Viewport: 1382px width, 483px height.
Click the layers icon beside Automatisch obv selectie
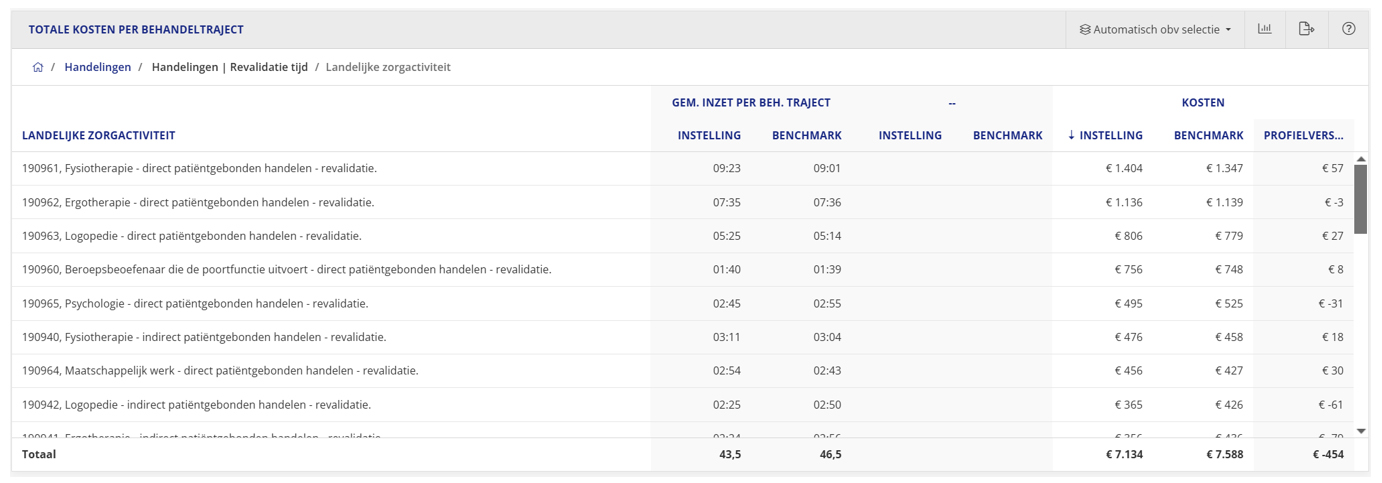point(1085,30)
